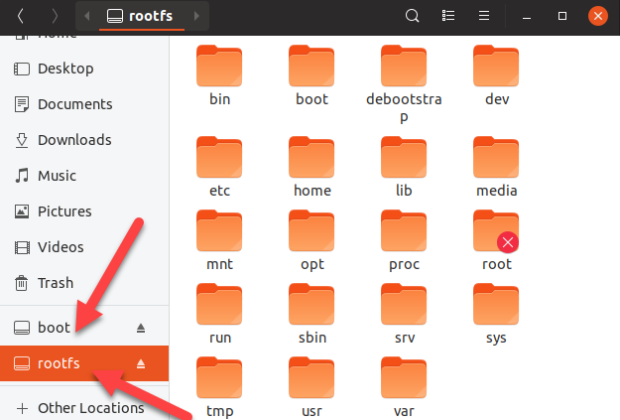
Task: Eject the boot volume
Action: 141,328
